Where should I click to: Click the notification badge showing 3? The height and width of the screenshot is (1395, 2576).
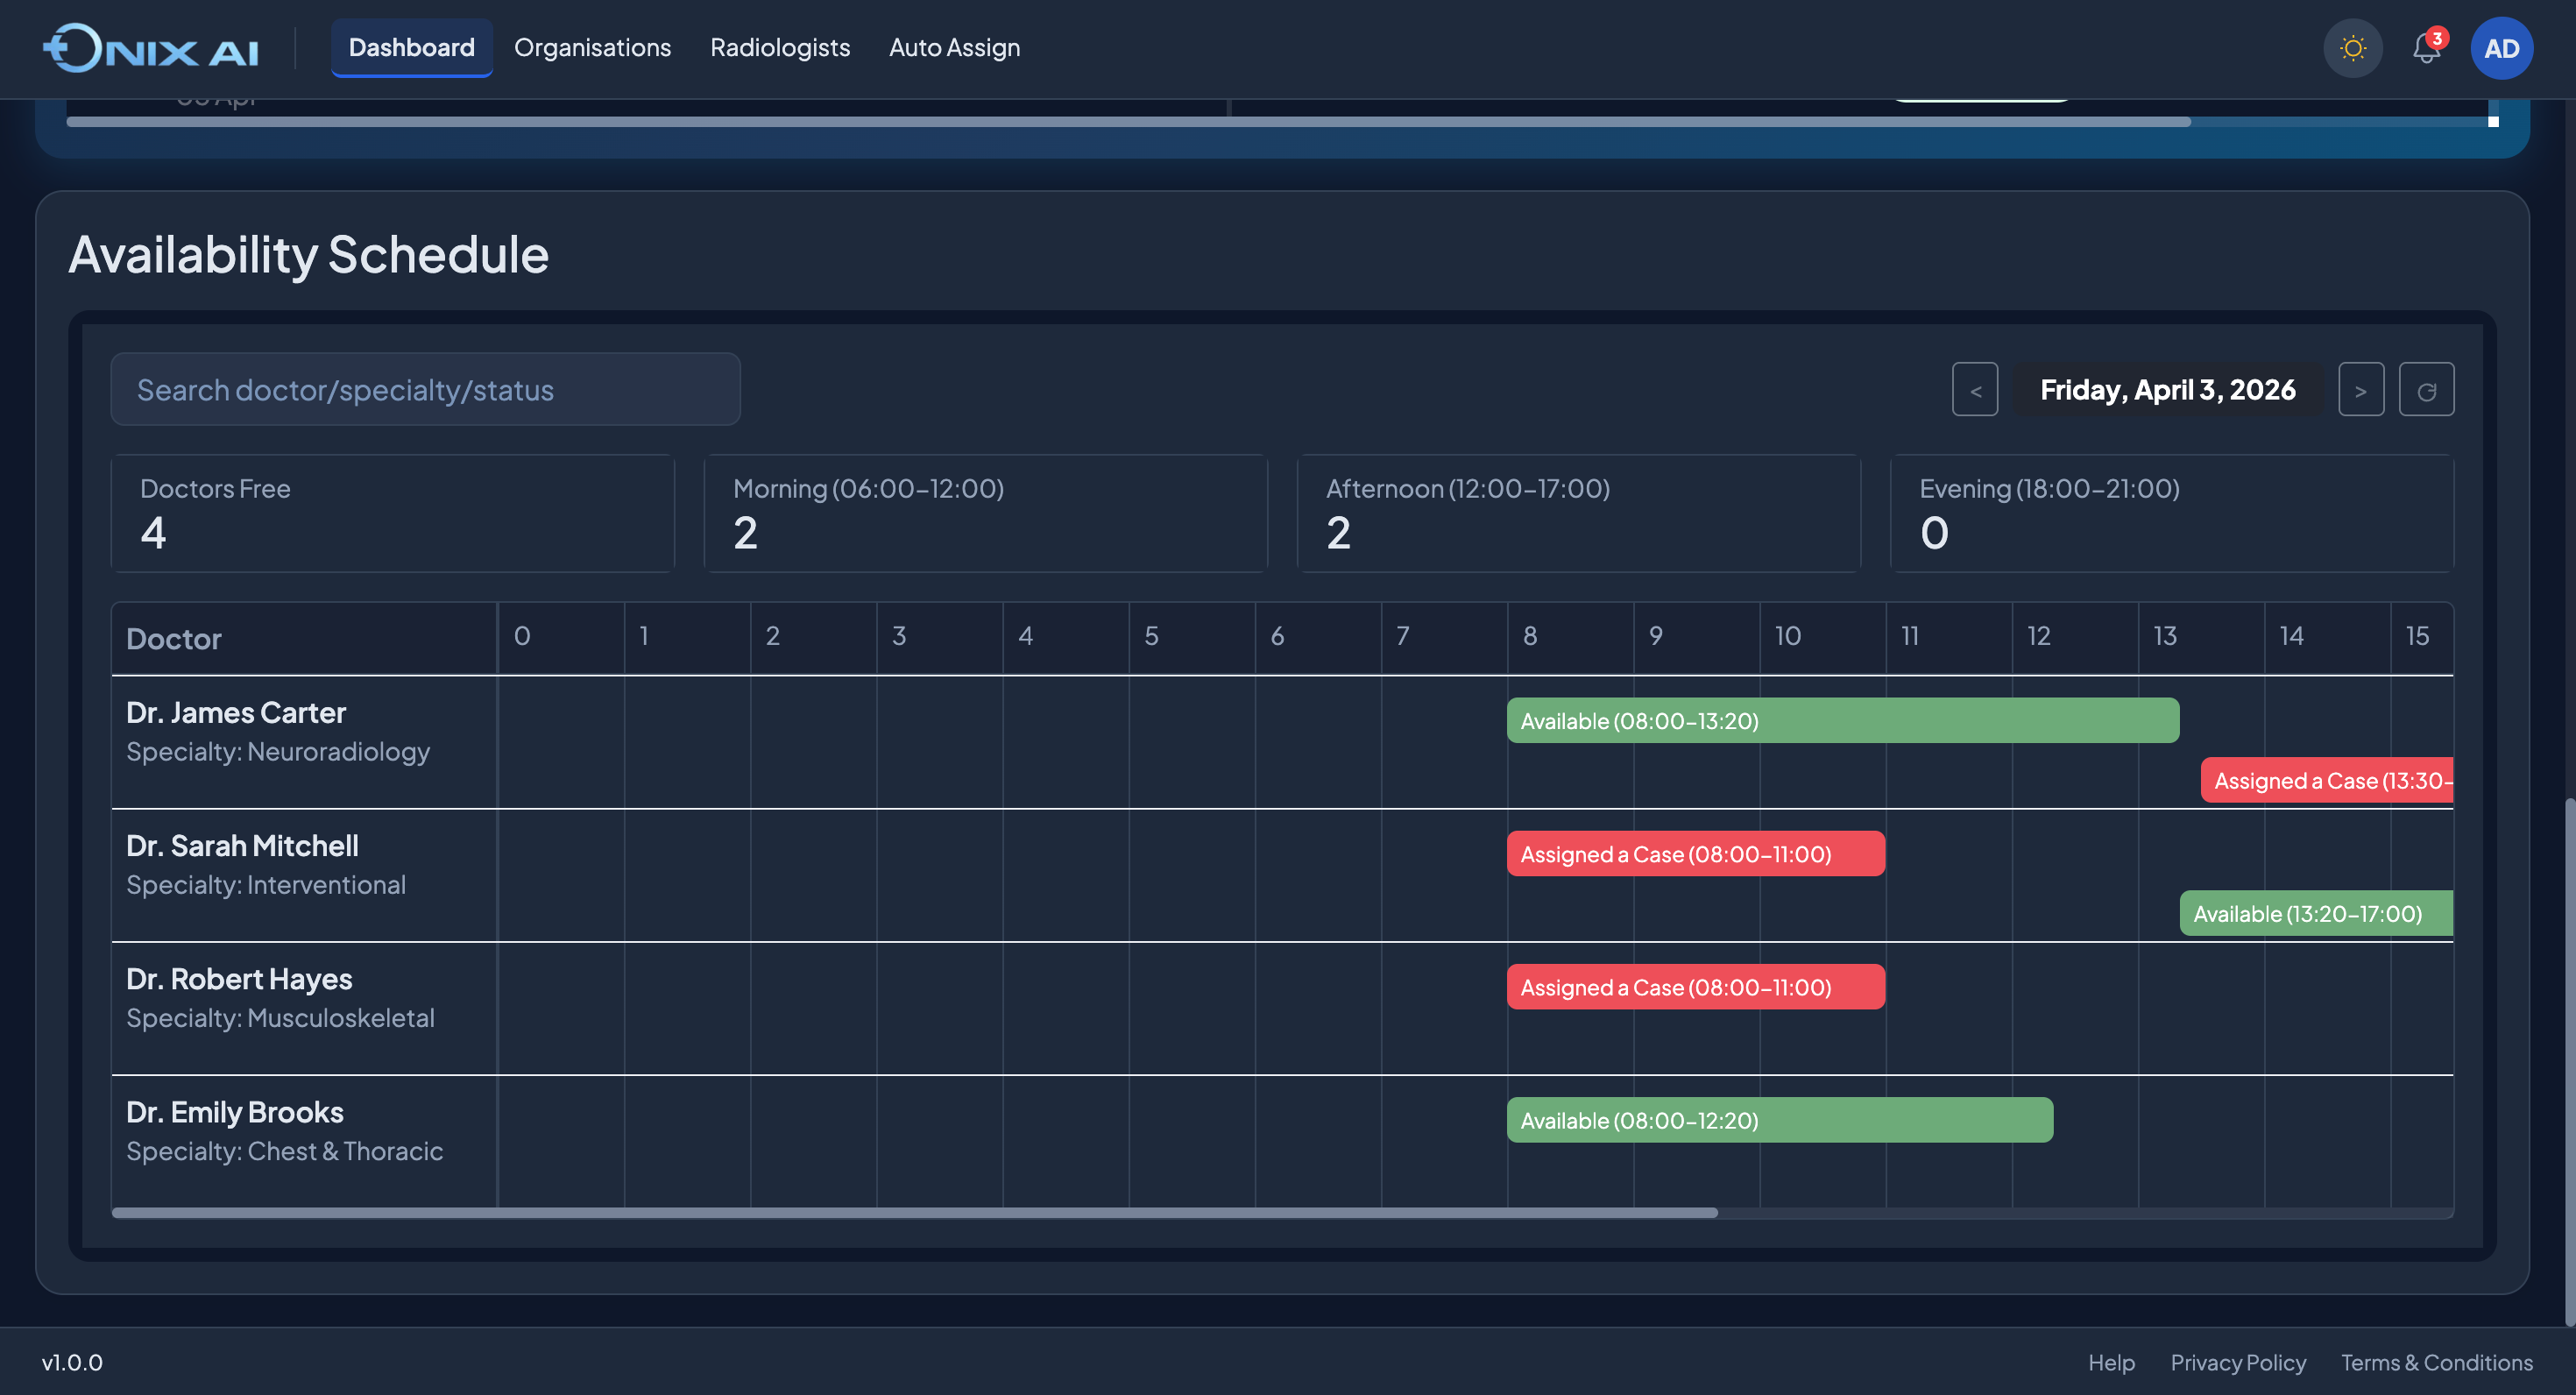click(x=2437, y=38)
